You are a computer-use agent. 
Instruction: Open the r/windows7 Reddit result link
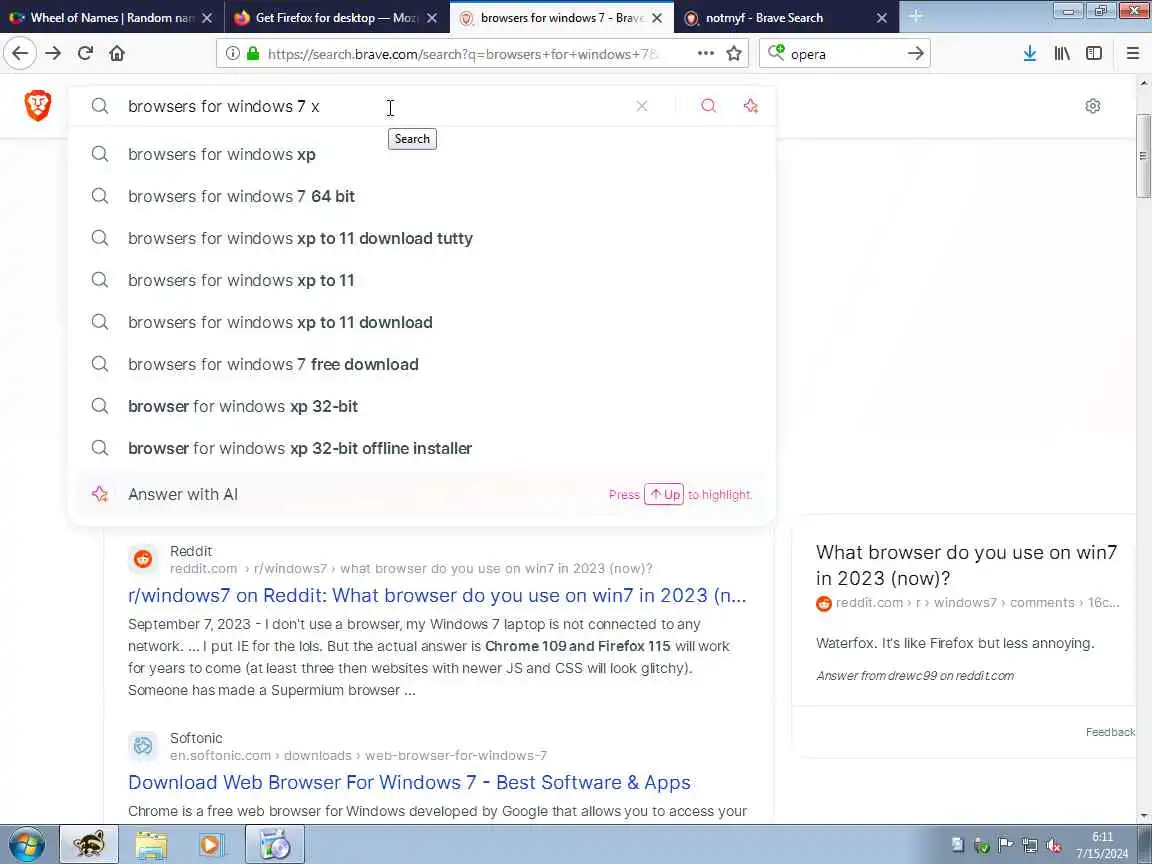click(x=437, y=595)
